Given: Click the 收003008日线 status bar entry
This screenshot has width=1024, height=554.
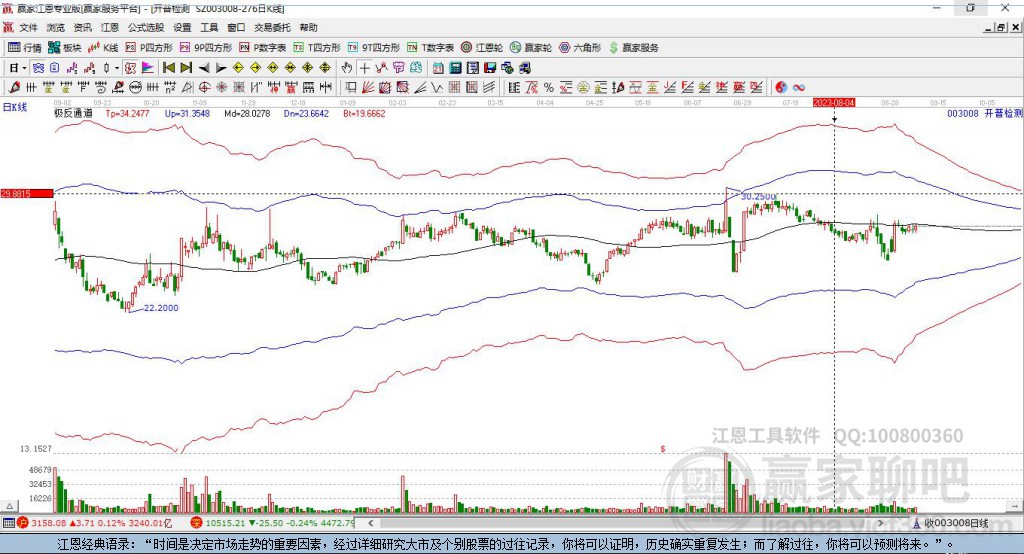Looking at the screenshot, I should pos(951,523).
